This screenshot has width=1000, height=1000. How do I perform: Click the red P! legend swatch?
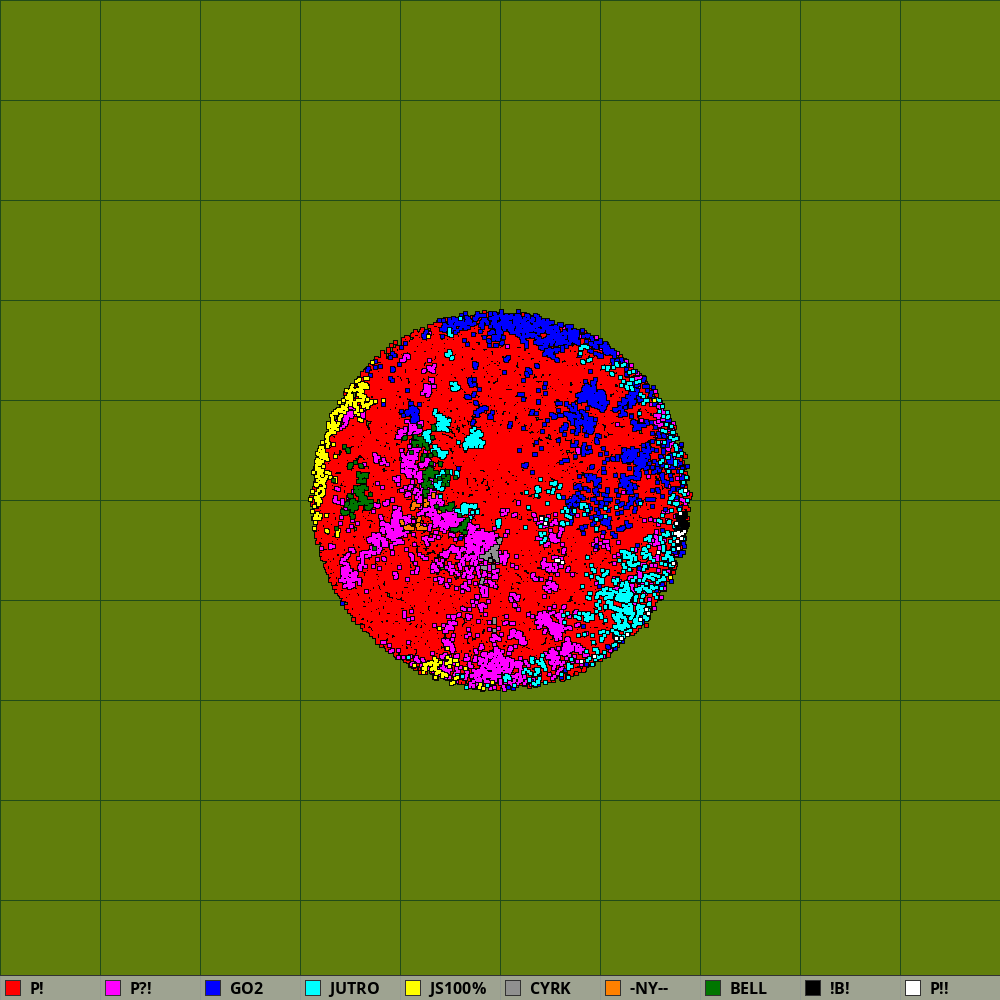pyautogui.click(x=13, y=988)
